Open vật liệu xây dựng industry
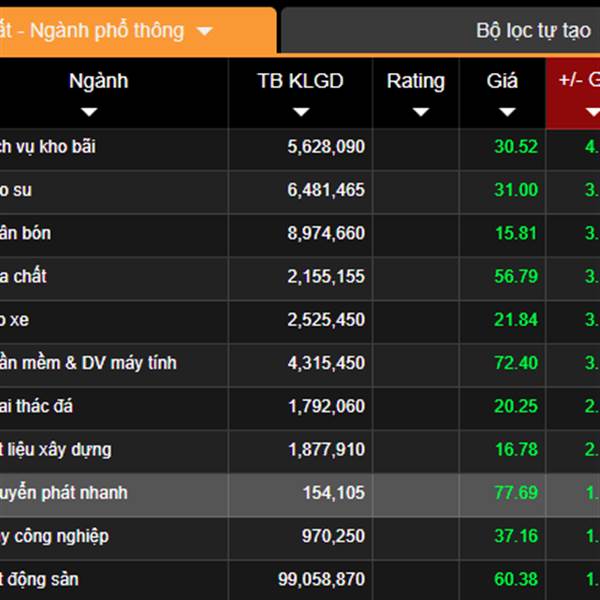 (x=56, y=450)
